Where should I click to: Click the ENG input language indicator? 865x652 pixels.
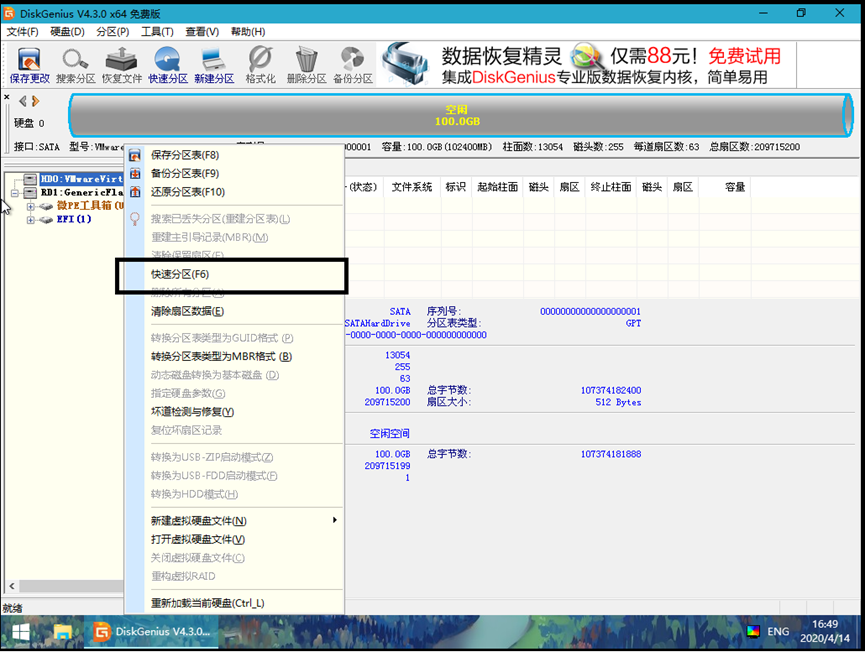(778, 632)
